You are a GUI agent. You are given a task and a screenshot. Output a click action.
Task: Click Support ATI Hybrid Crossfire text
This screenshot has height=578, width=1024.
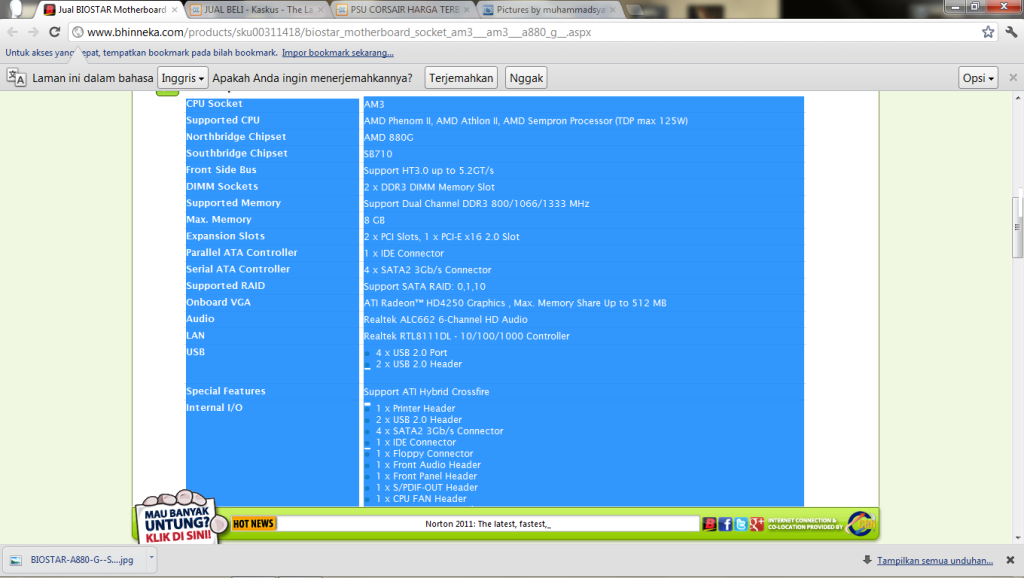(x=426, y=392)
